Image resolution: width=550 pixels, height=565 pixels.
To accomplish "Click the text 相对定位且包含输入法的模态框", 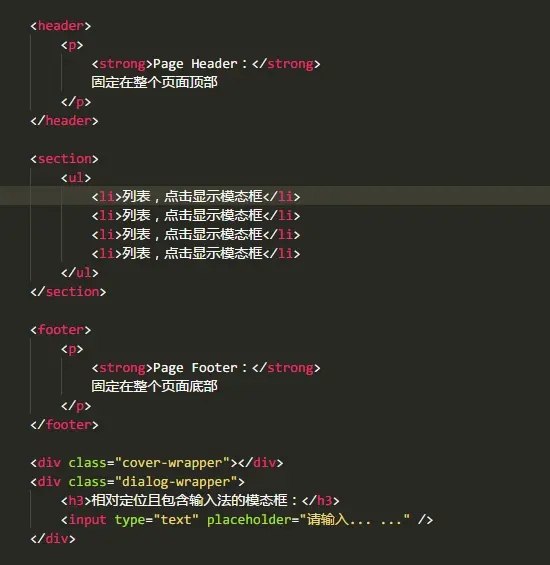I will 190,501.
